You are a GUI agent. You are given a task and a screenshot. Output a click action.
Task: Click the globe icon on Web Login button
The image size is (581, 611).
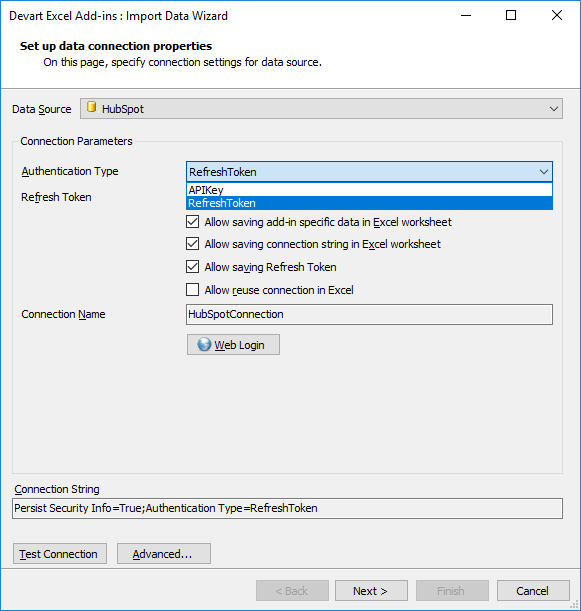pos(204,344)
